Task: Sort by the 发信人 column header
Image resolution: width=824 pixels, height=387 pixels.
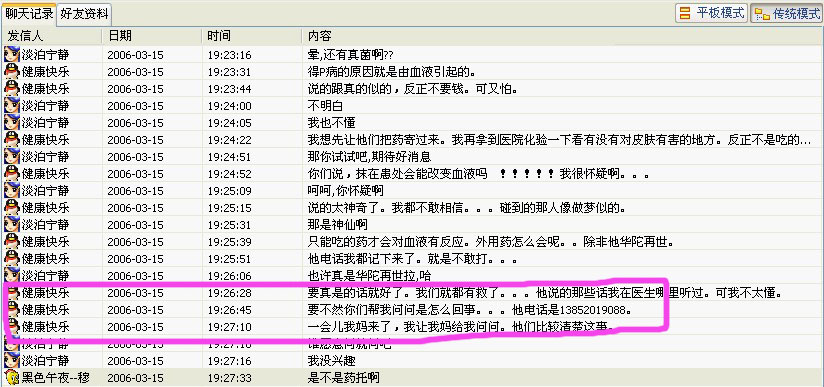Action: click(x=52, y=36)
